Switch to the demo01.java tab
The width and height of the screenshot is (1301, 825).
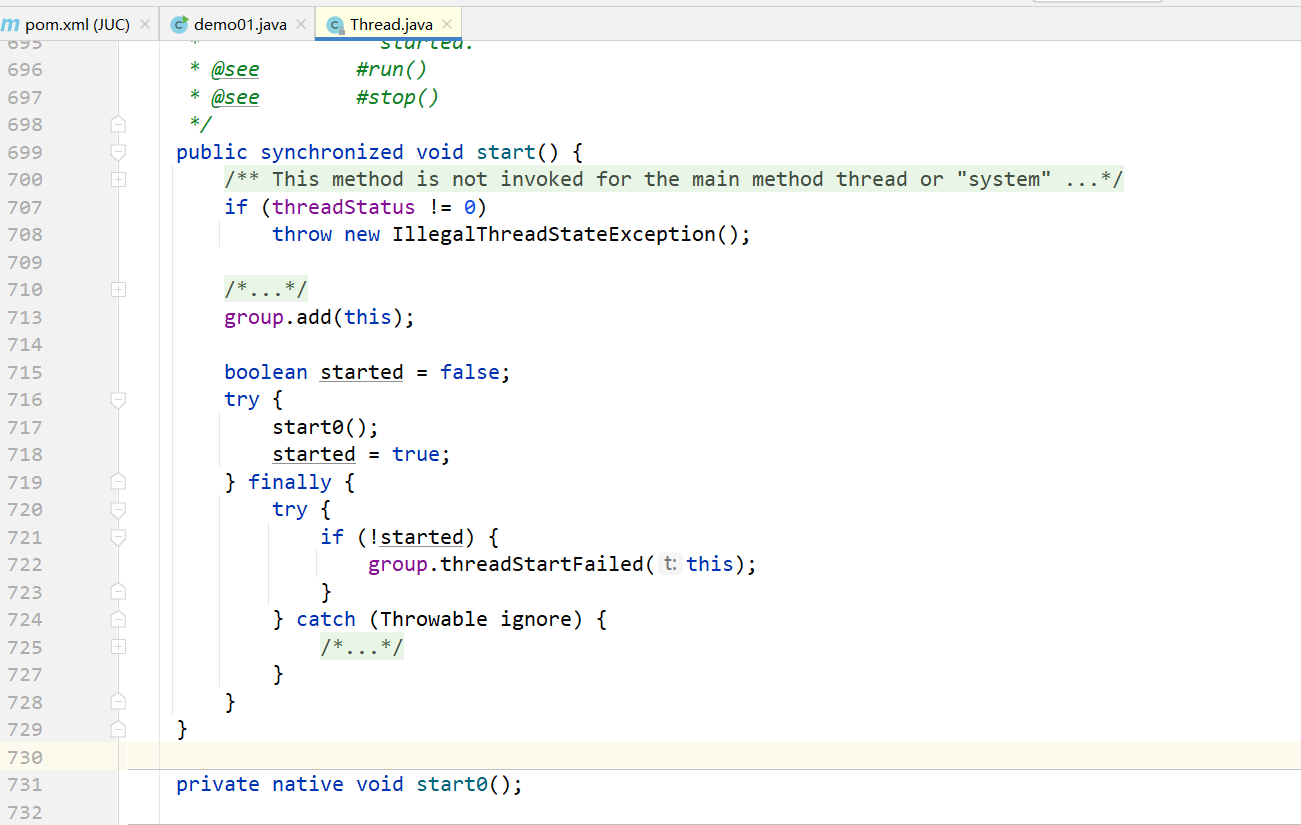[240, 24]
